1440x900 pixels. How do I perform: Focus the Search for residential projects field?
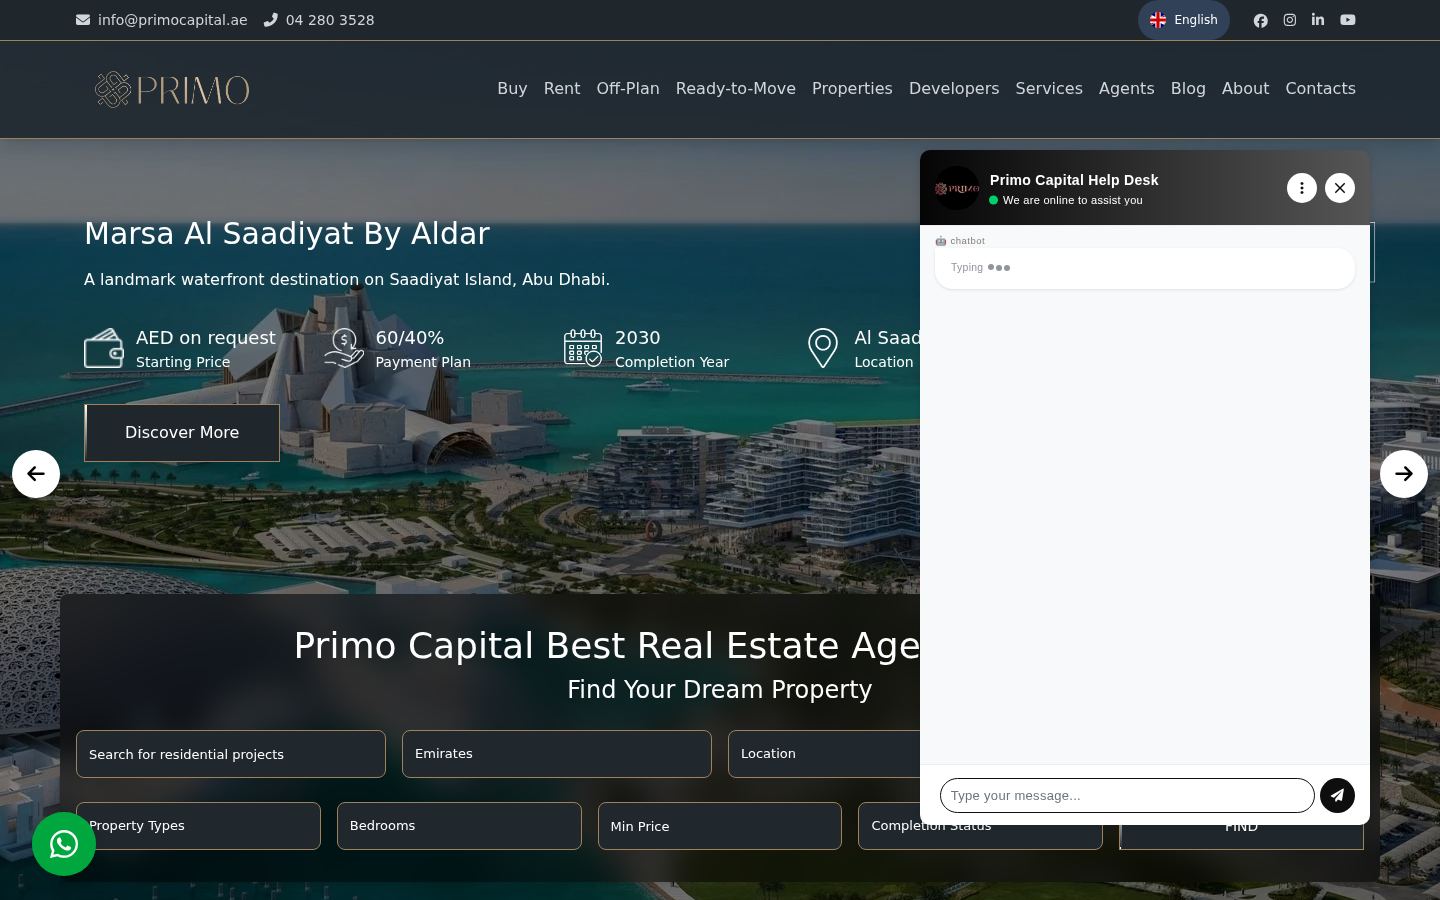pos(231,754)
